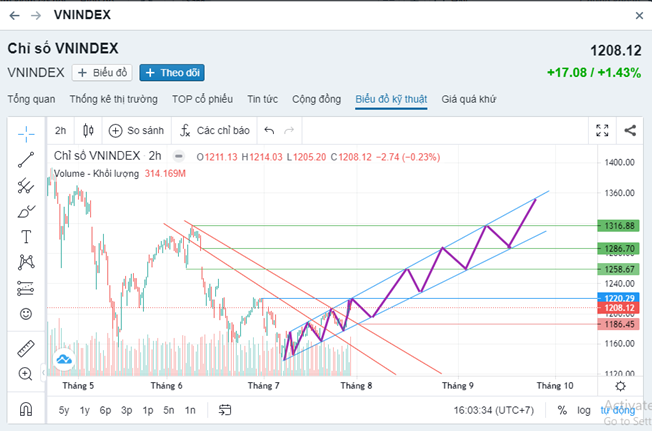Select the brush drawing tool
The image size is (652, 431).
coord(26,211)
